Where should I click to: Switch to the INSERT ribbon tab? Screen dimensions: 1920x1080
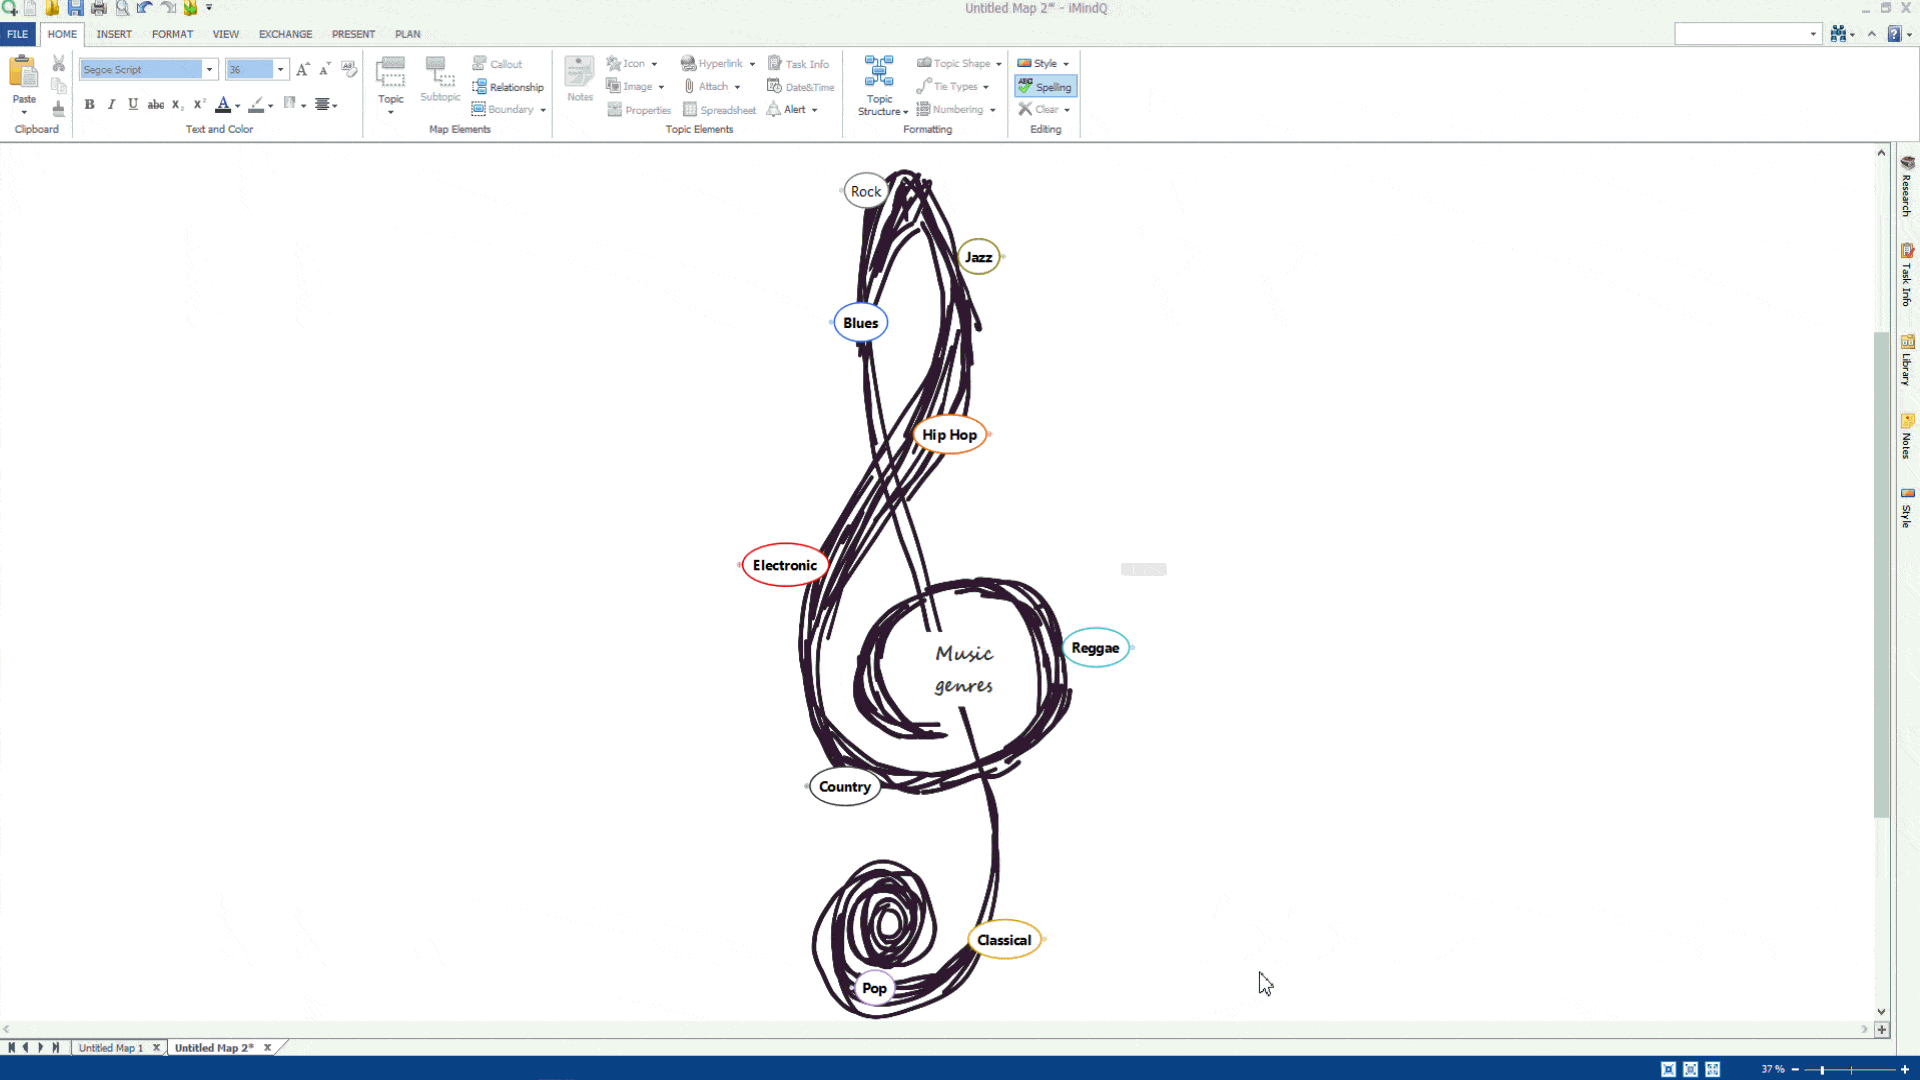tap(113, 34)
